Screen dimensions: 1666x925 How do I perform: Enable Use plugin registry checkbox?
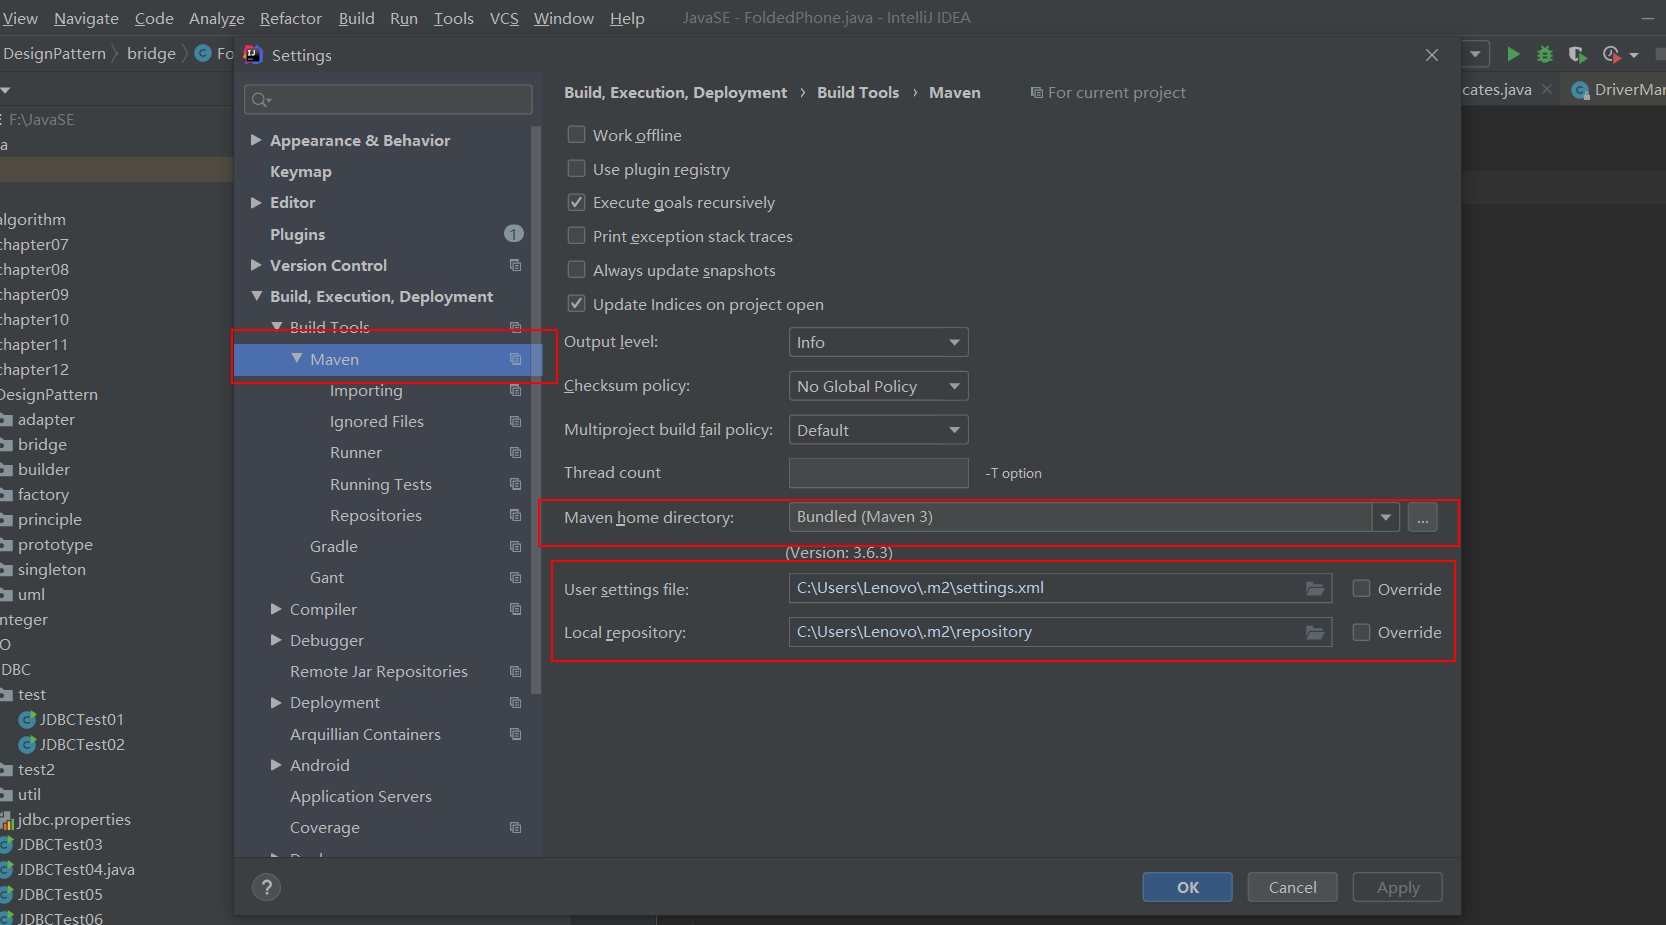576,168
